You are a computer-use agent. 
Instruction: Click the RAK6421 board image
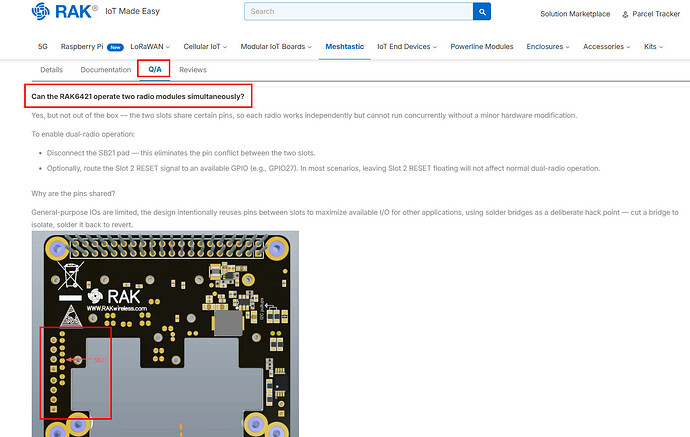pyautogui.click(x=165, y=334)
